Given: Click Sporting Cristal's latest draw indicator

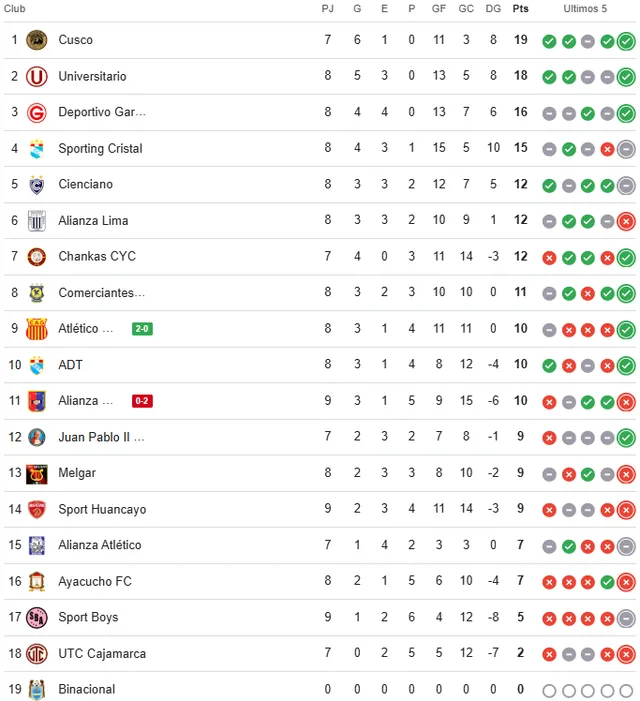Looking at the screenshot, I should [626, 149].
